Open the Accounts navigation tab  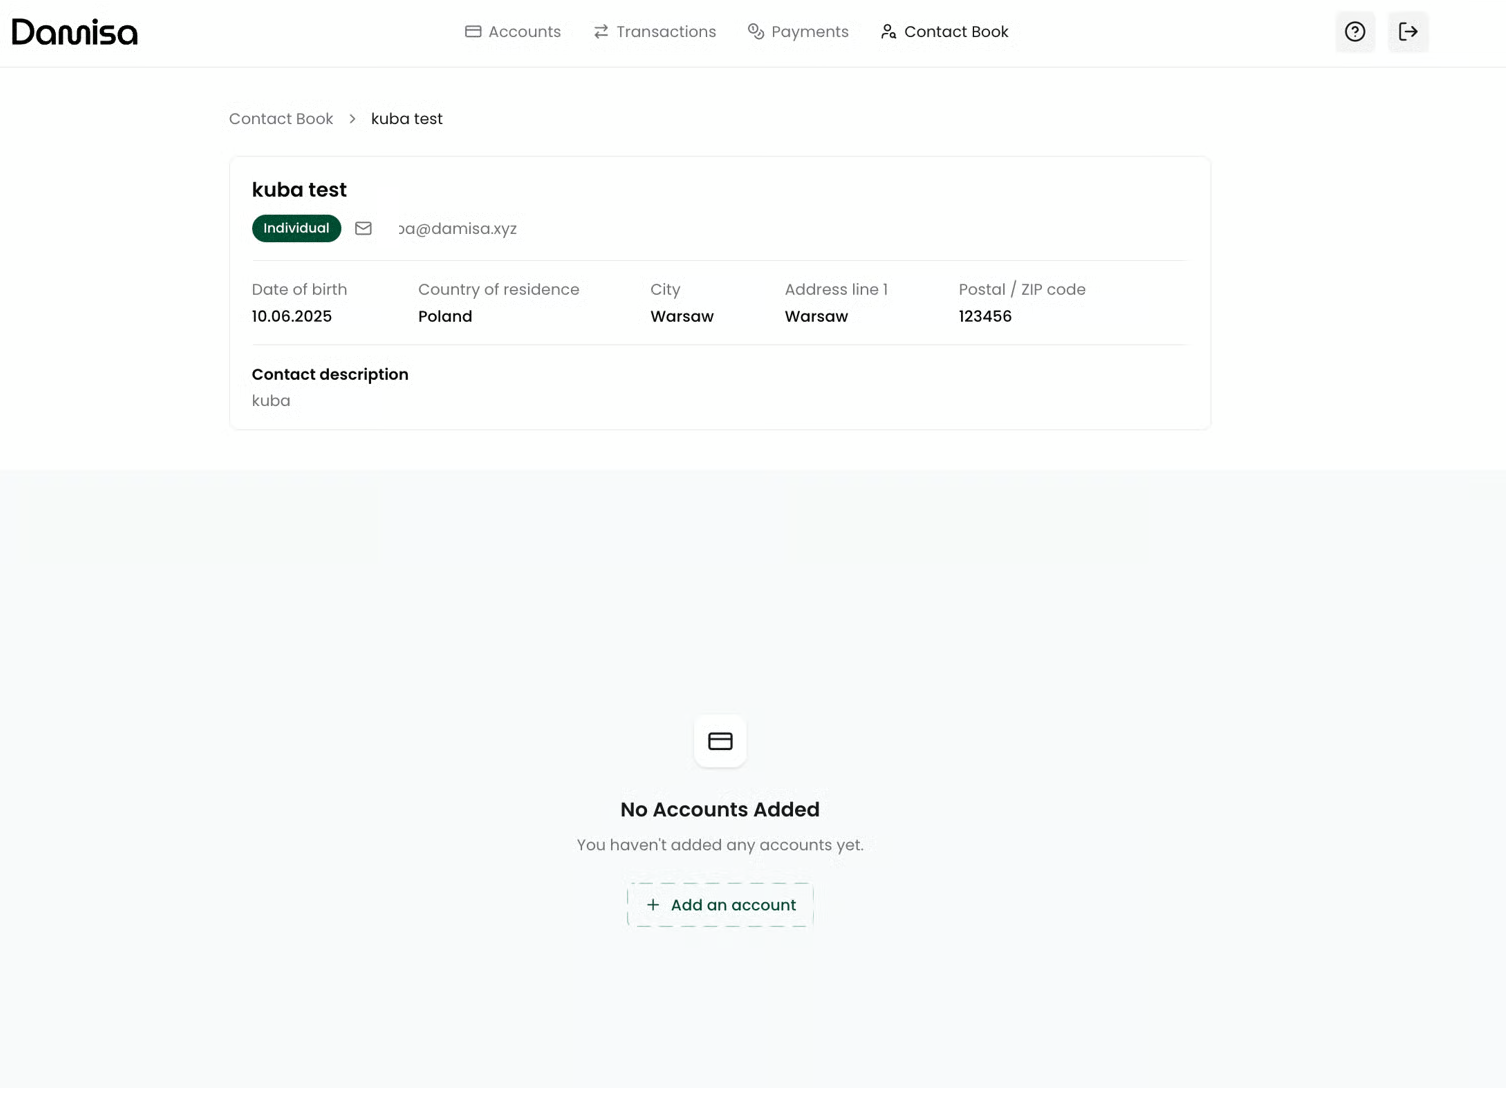point(513,32)
